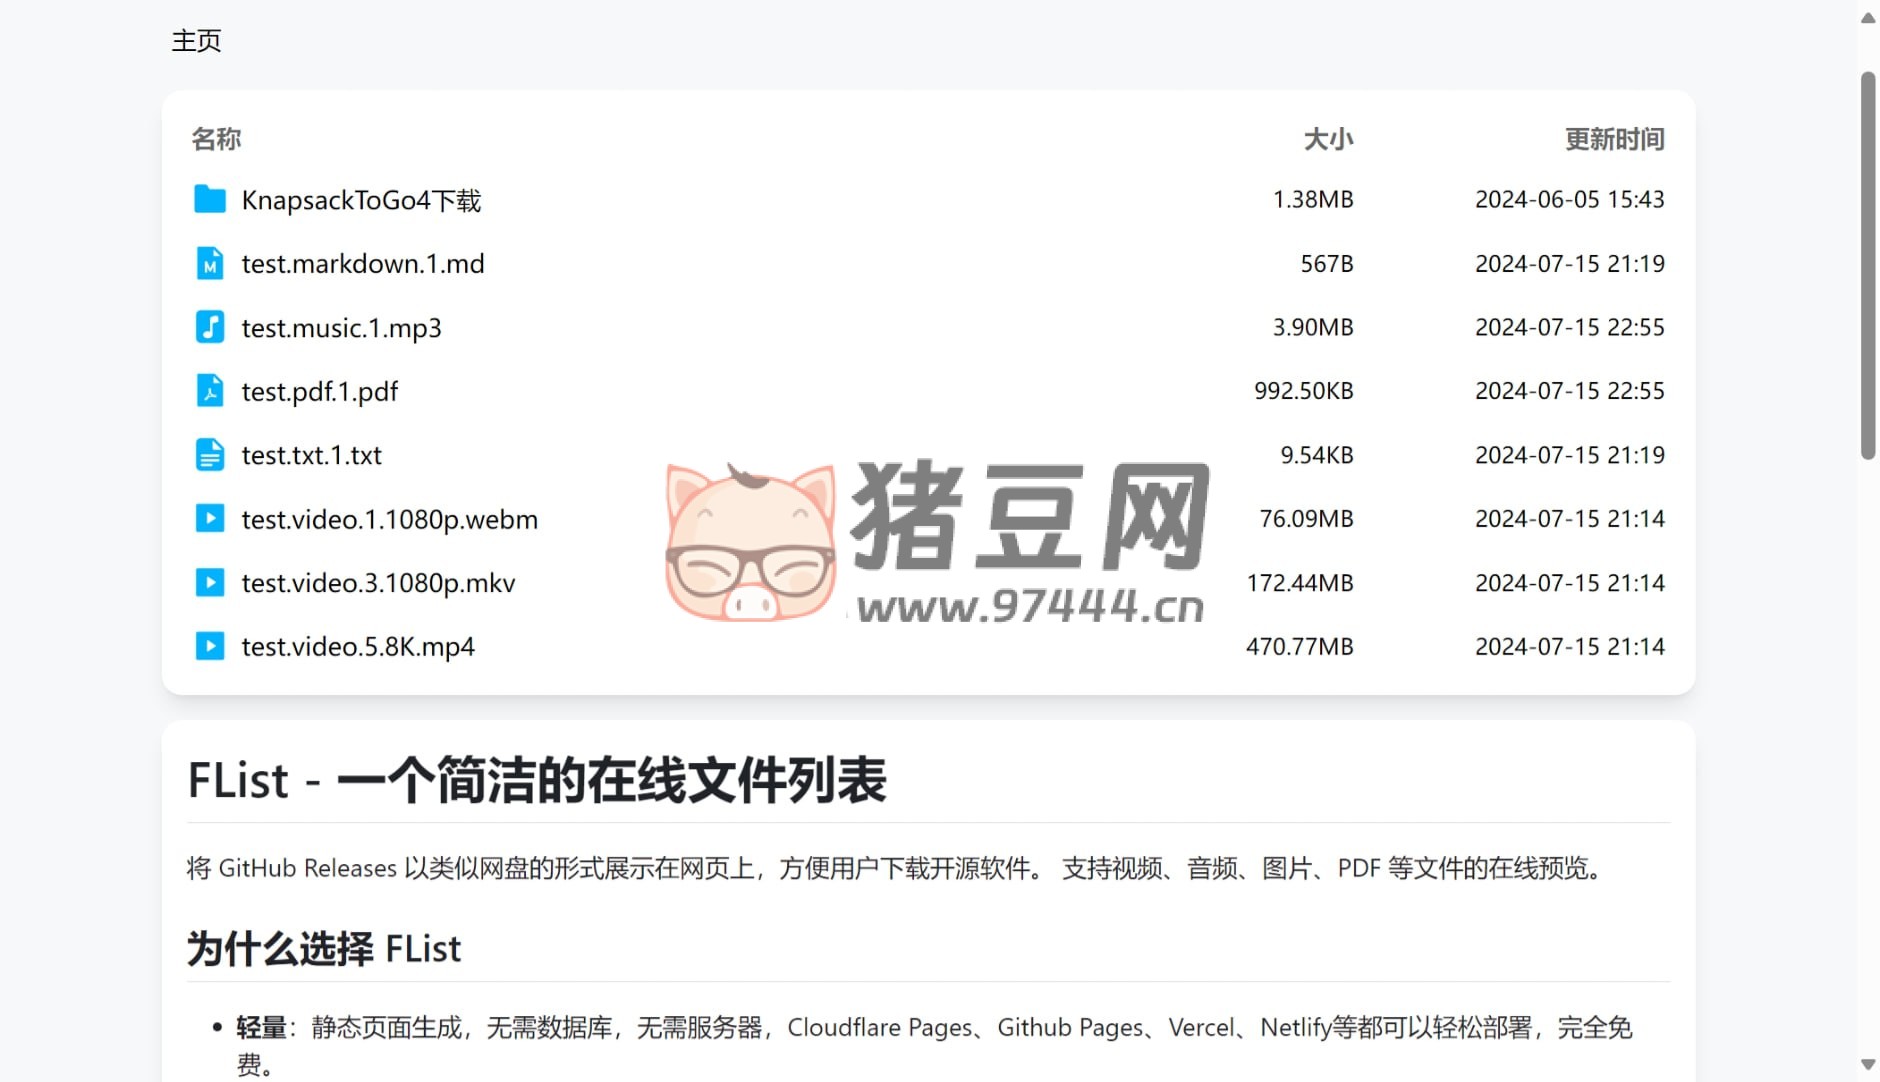Go to 主页 breadcrumb
The width and height of the screenshot is (1880, 1082).
[x=196, y=41]
